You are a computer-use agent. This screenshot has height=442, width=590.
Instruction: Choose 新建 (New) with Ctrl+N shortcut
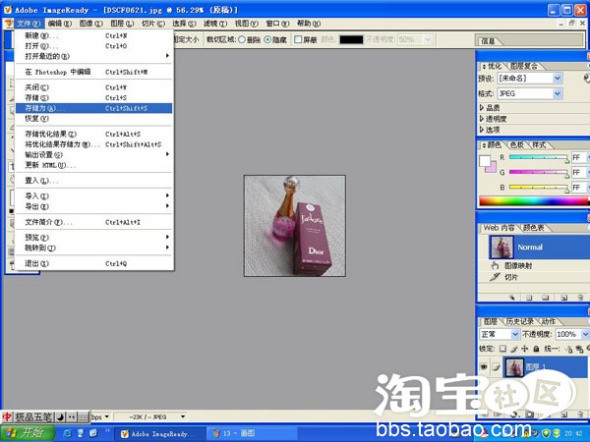tap(94, 36)
